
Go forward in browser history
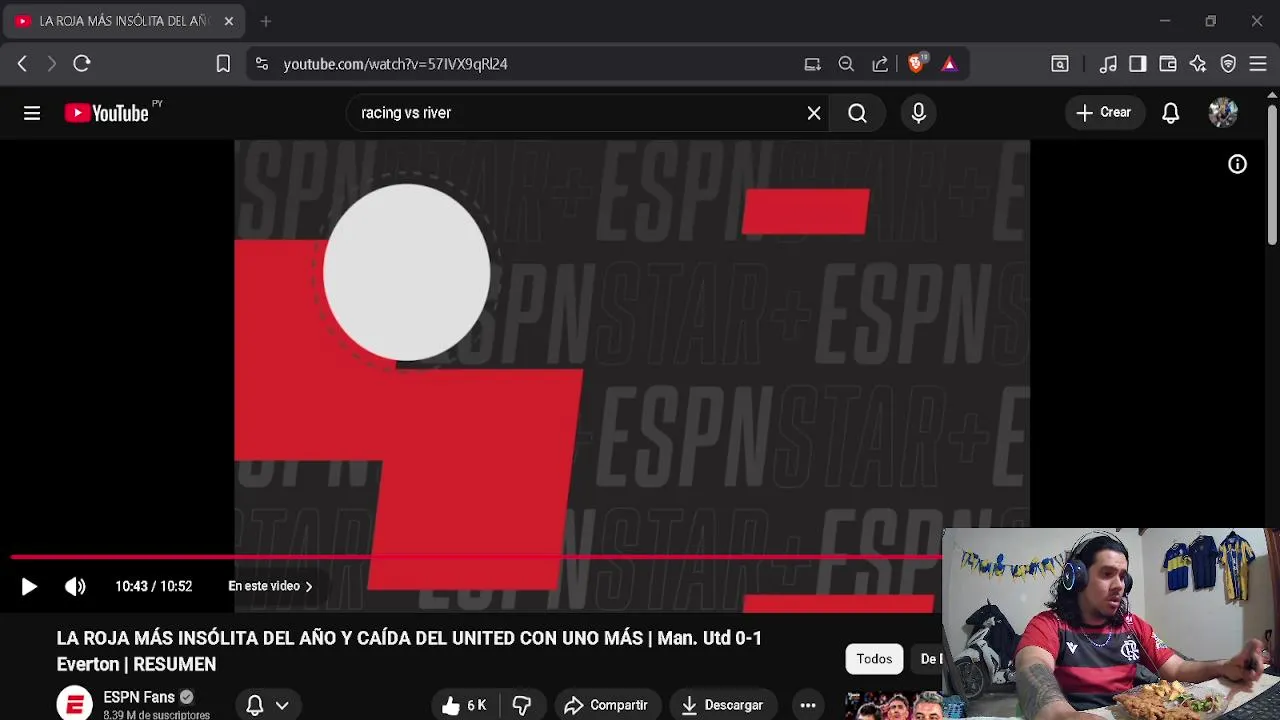(x=52, y=64)
